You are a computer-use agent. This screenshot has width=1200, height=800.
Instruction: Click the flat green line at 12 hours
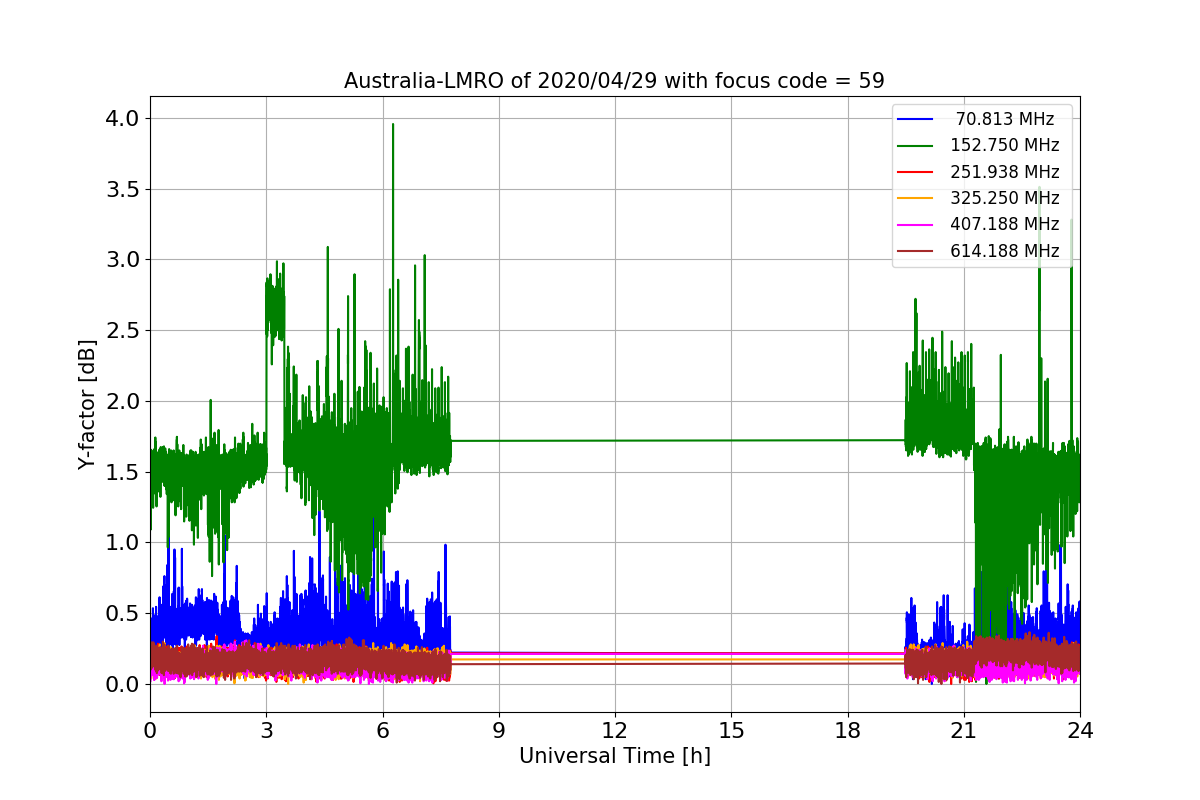point(615,440)
